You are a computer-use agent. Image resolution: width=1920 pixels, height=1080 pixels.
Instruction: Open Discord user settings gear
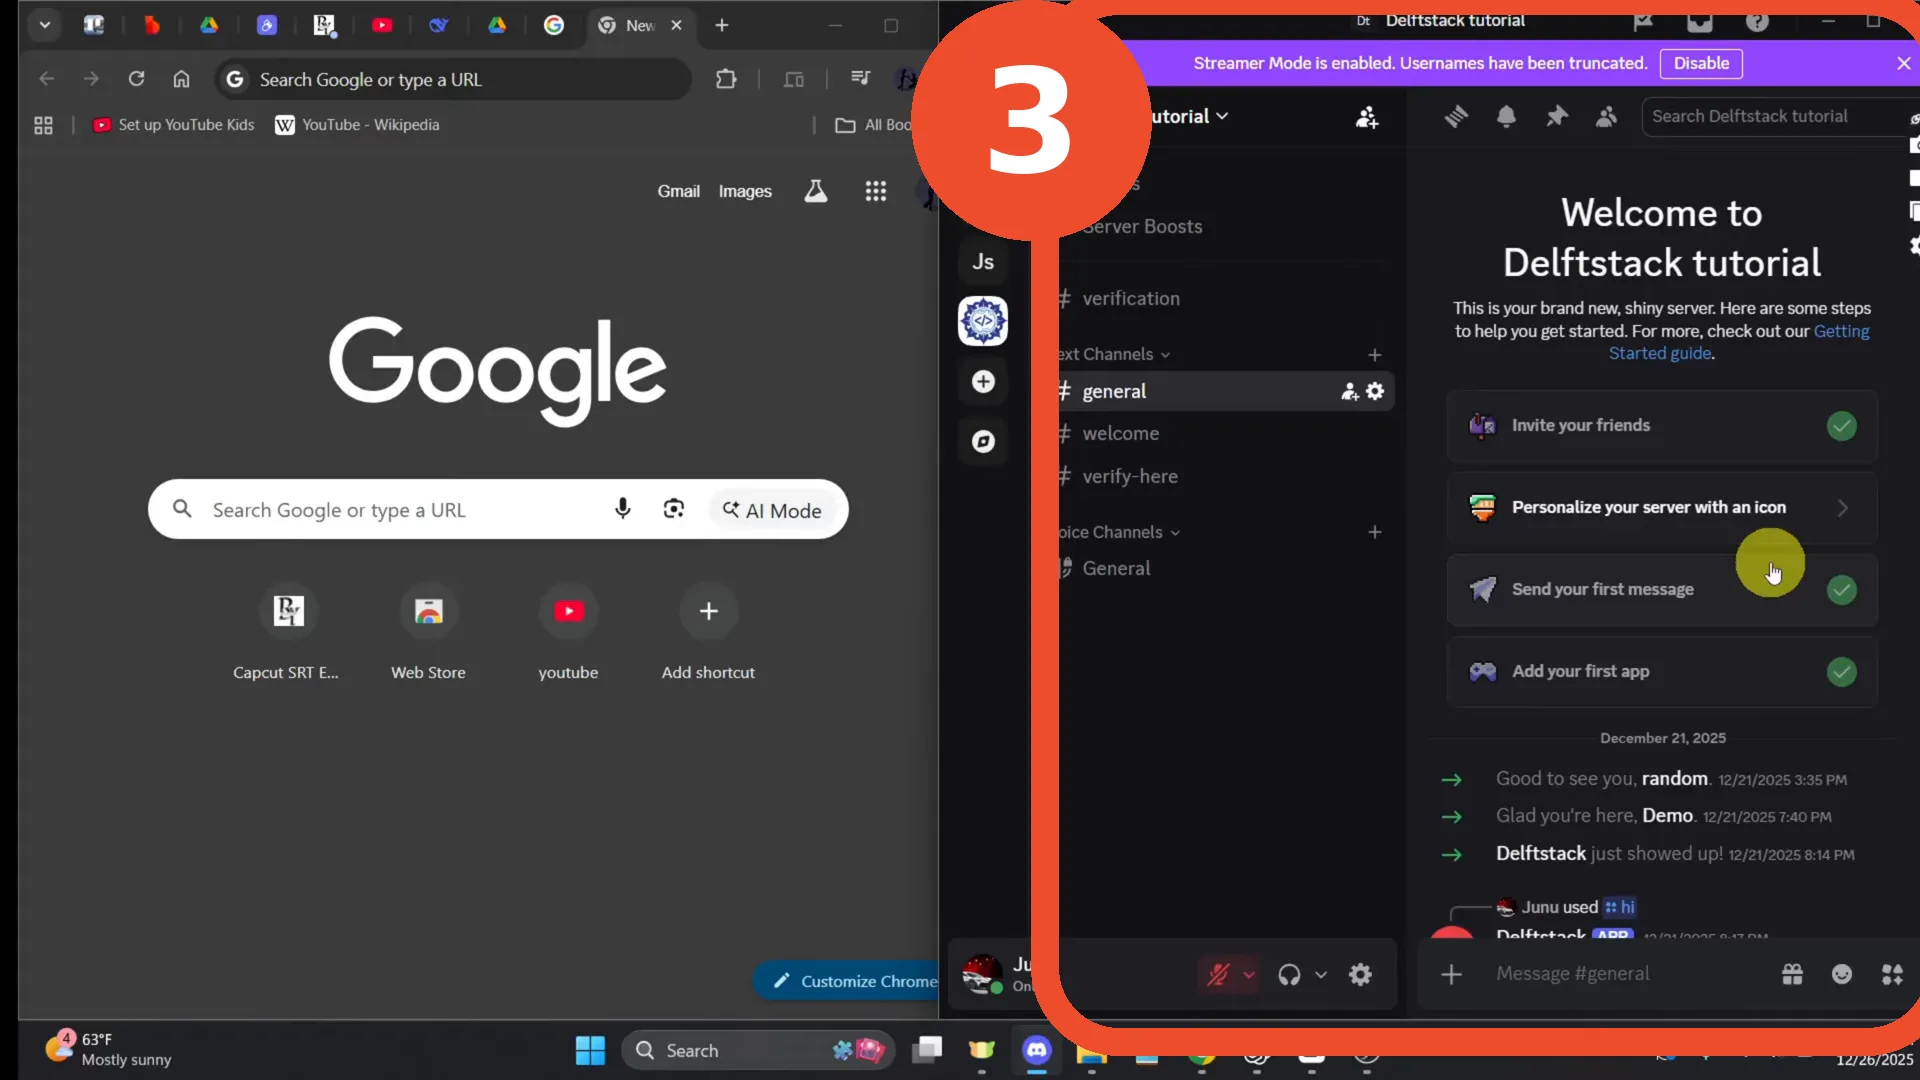click(x=1360, y=974)
